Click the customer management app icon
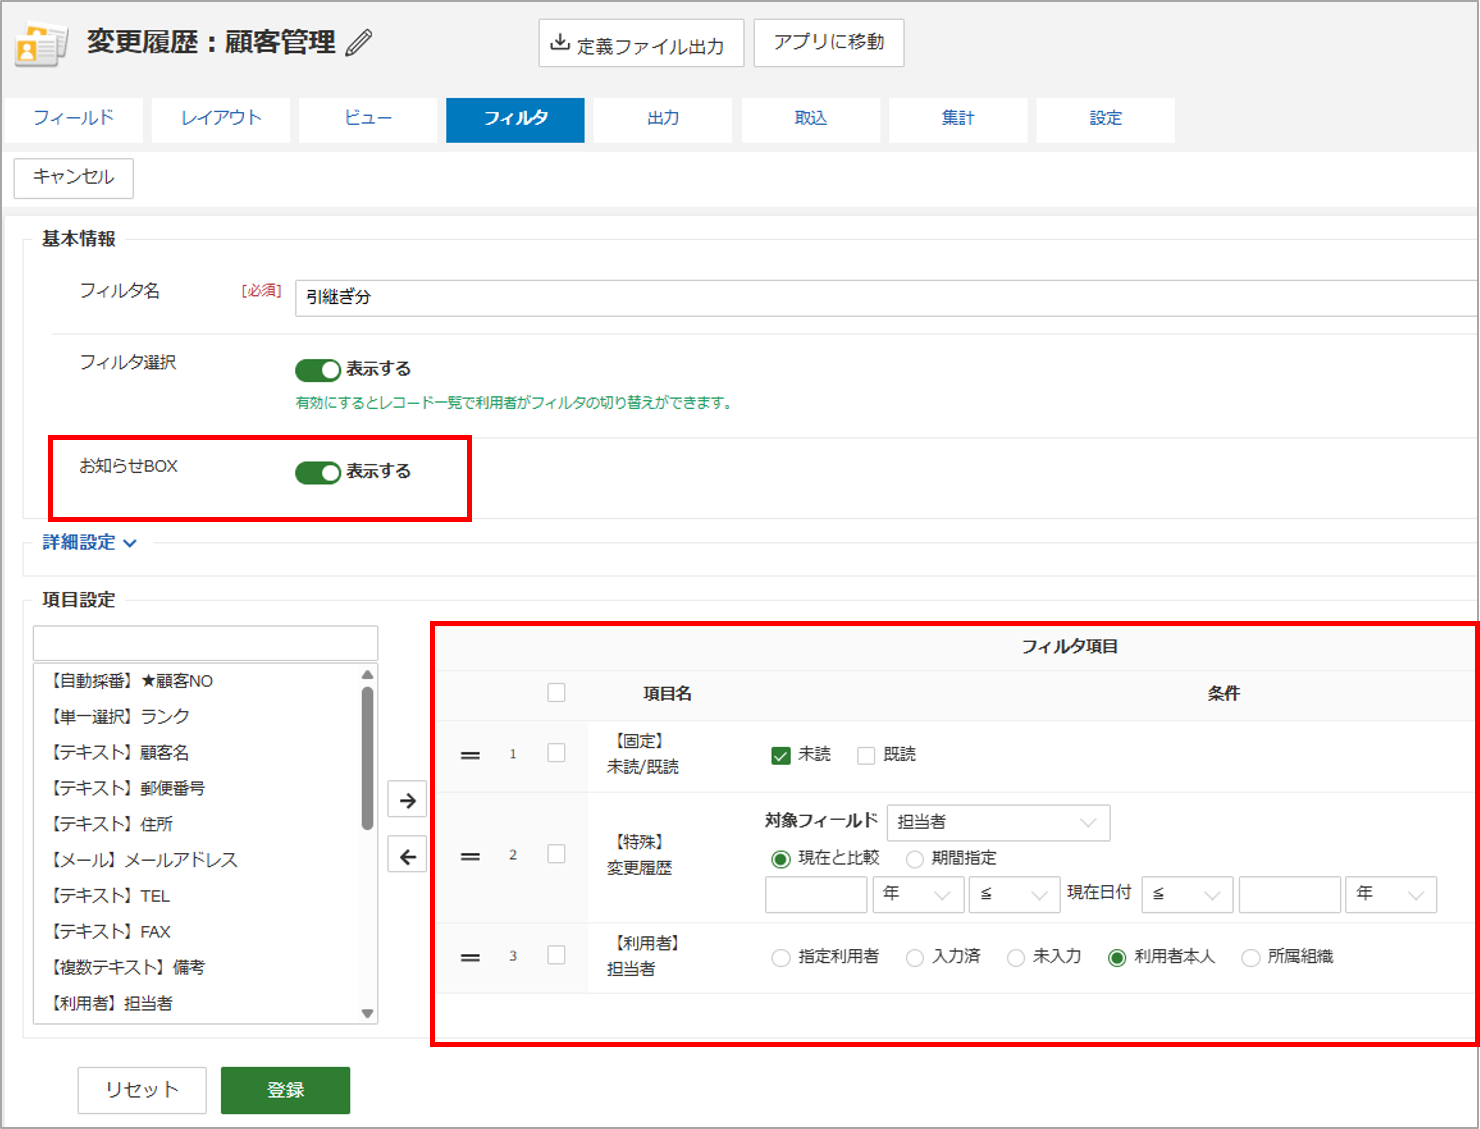 pyautogui.click(x=41, y=45)
